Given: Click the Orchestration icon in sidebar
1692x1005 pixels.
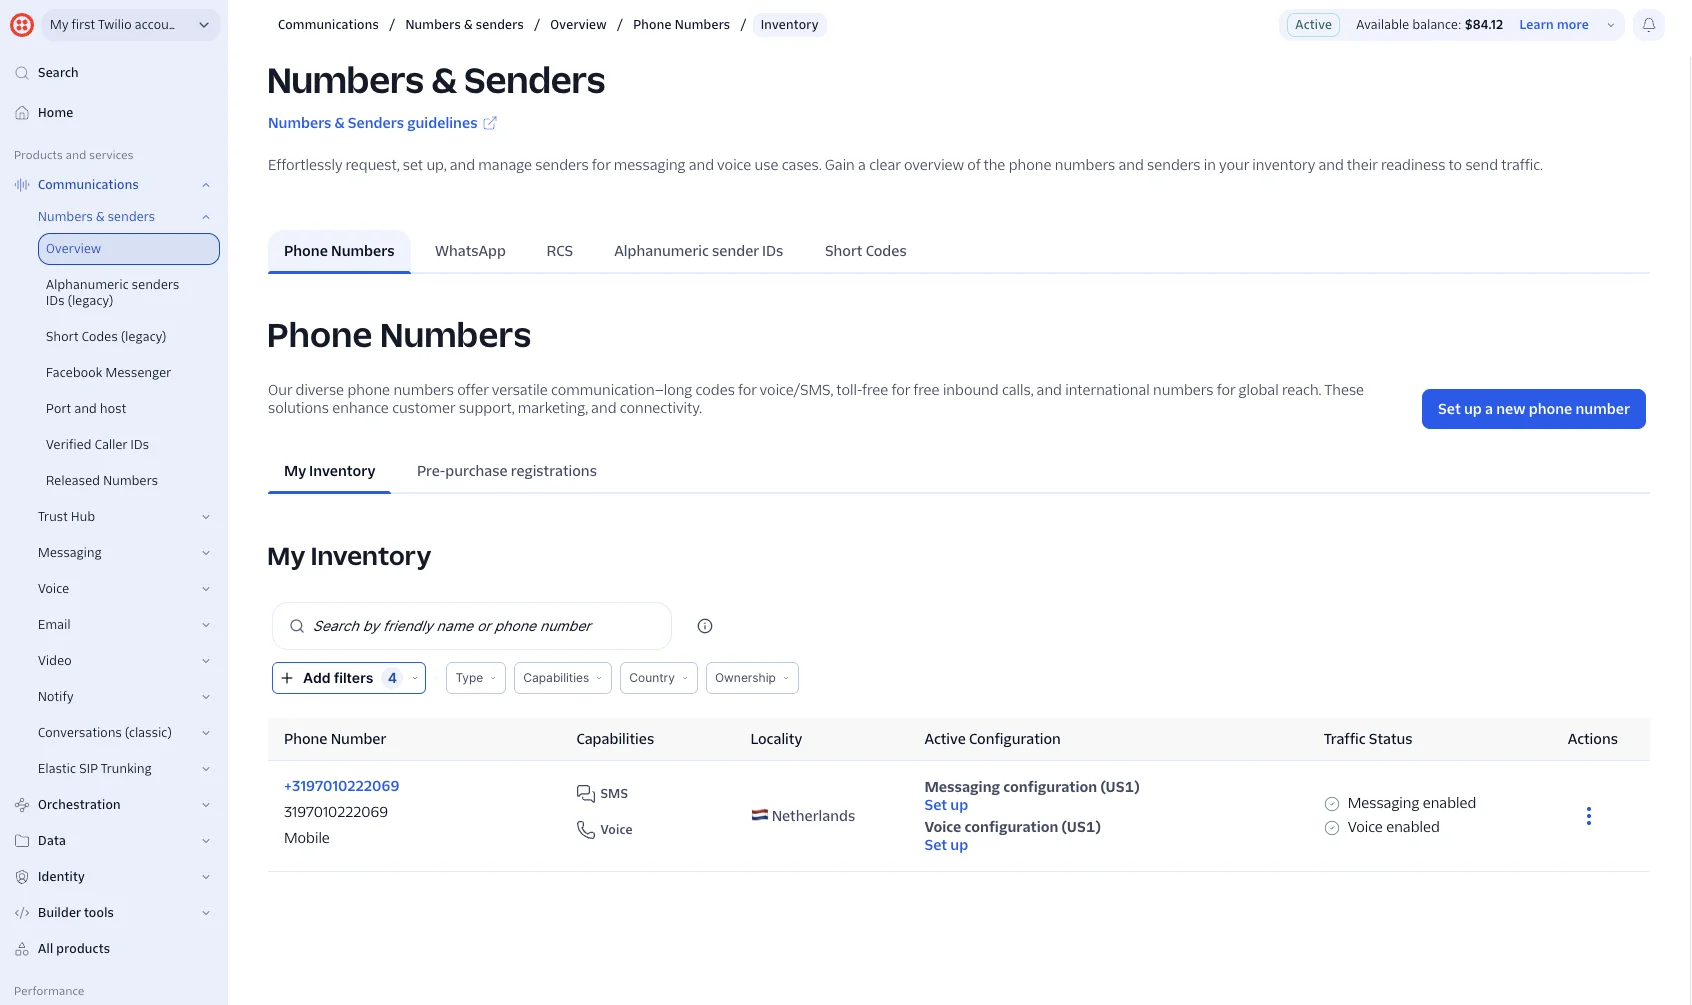Looking at the screenshot, I should point(22,805).
